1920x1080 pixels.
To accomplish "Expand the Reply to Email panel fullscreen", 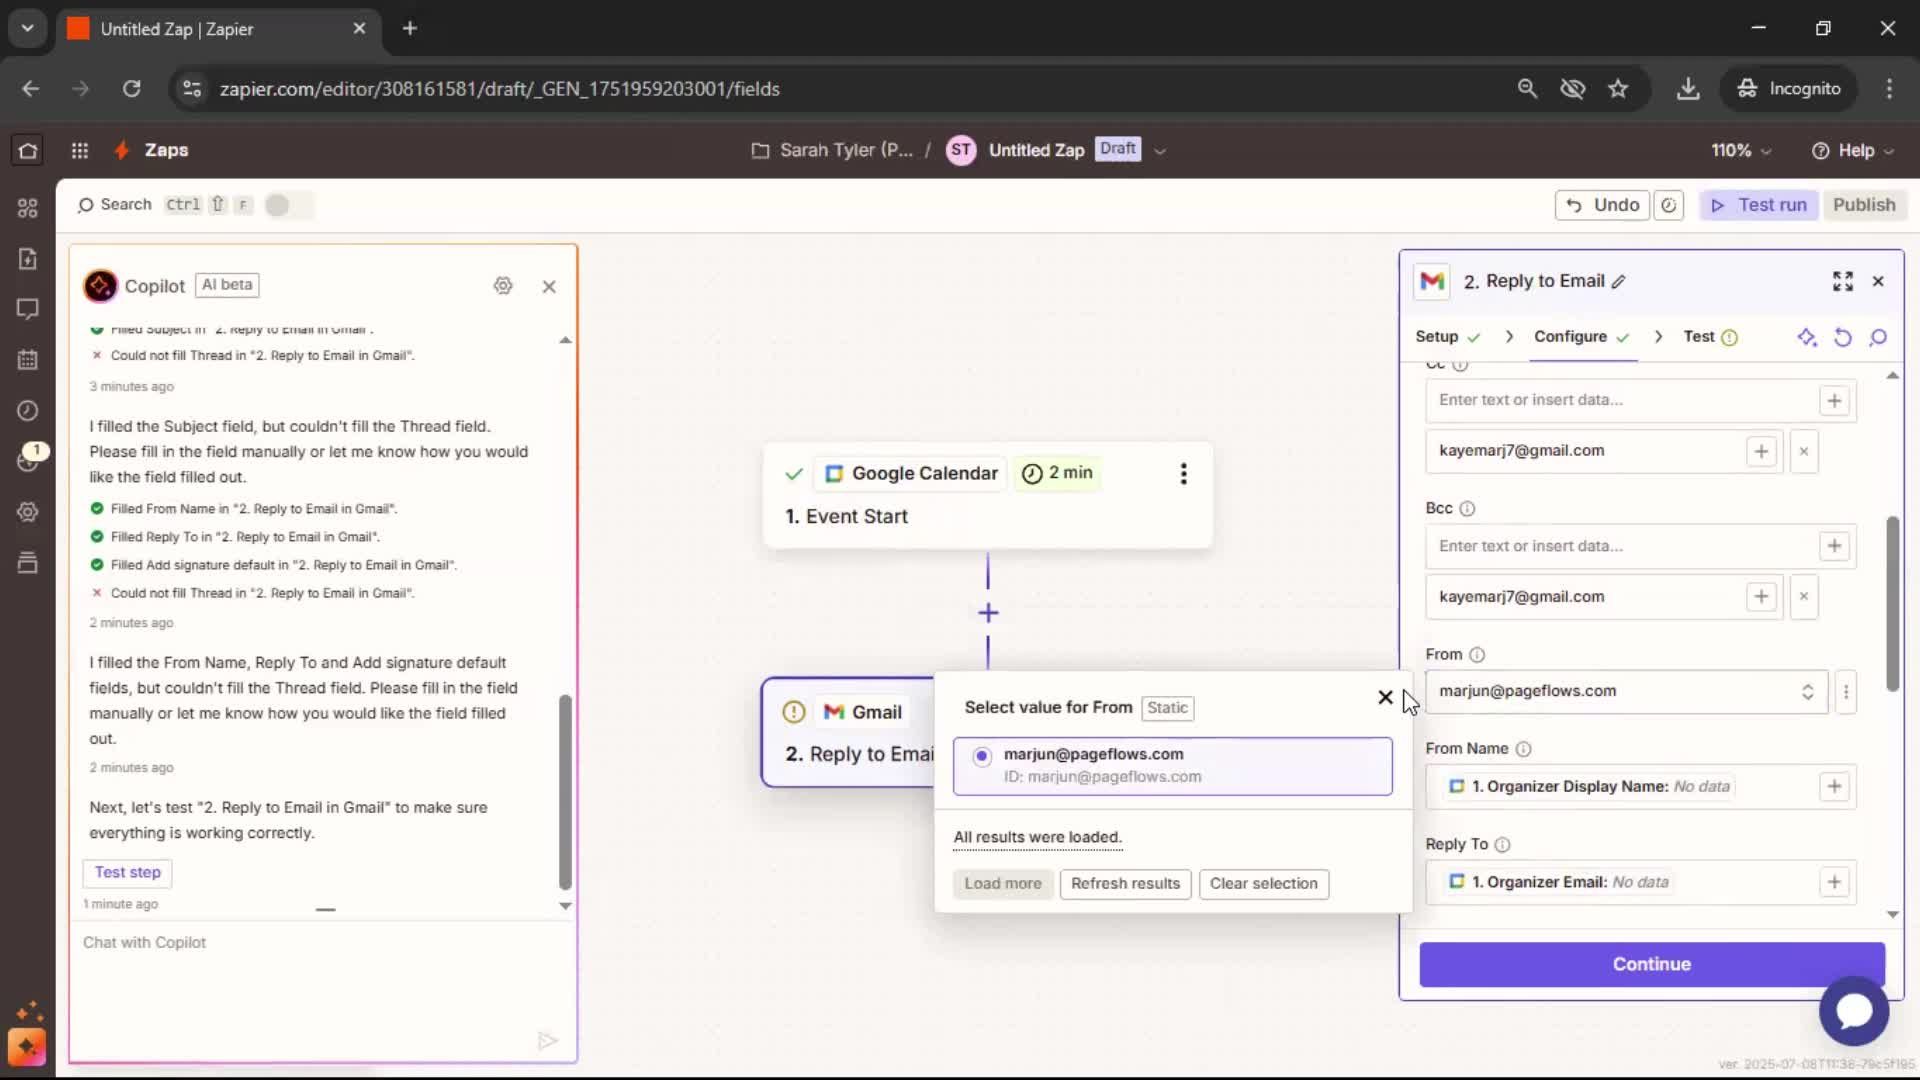I will click(x=1842, y=282).
